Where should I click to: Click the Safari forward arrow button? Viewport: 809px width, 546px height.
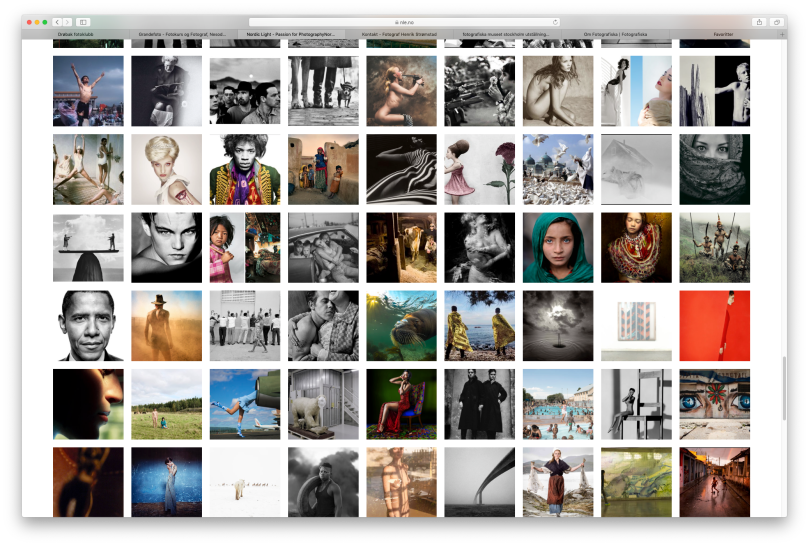[x=66, y=22]
